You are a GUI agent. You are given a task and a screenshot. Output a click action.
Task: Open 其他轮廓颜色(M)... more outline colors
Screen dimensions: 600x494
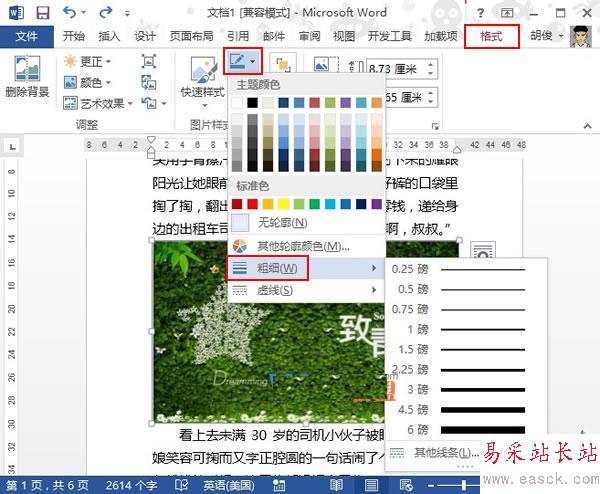click(306, 246)
